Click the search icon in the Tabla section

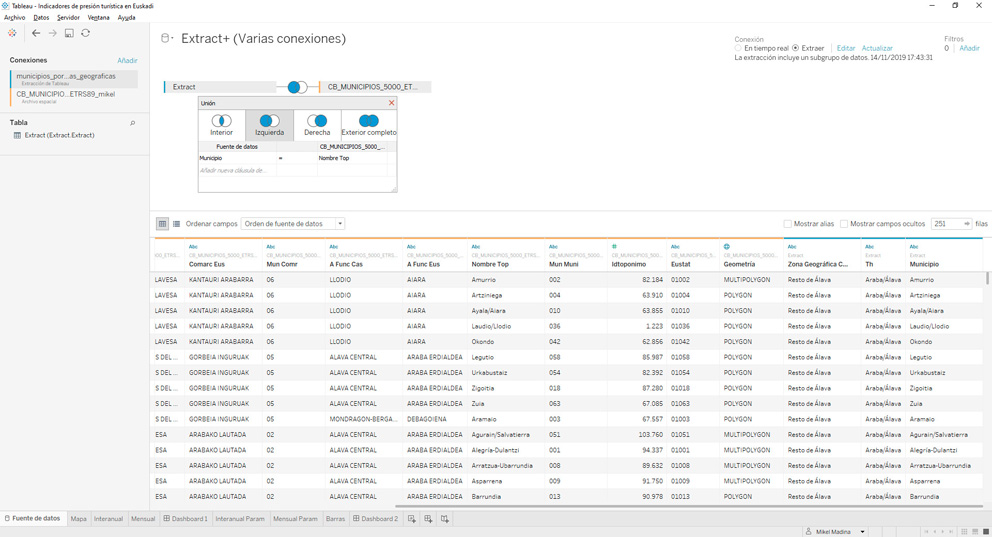132,123
